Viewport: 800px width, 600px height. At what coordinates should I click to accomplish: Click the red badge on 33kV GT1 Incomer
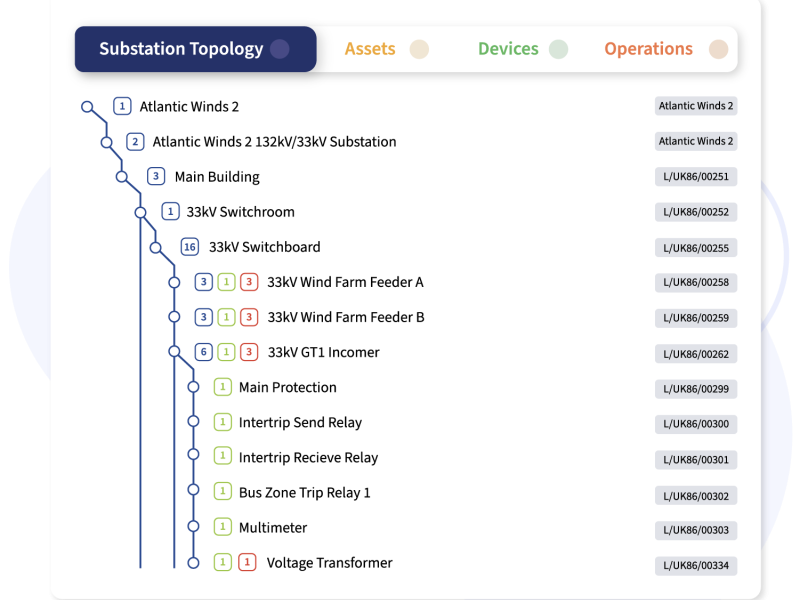coord(249,352)
